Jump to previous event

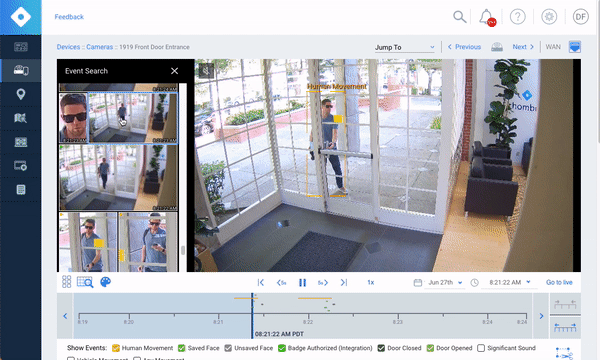261,282
